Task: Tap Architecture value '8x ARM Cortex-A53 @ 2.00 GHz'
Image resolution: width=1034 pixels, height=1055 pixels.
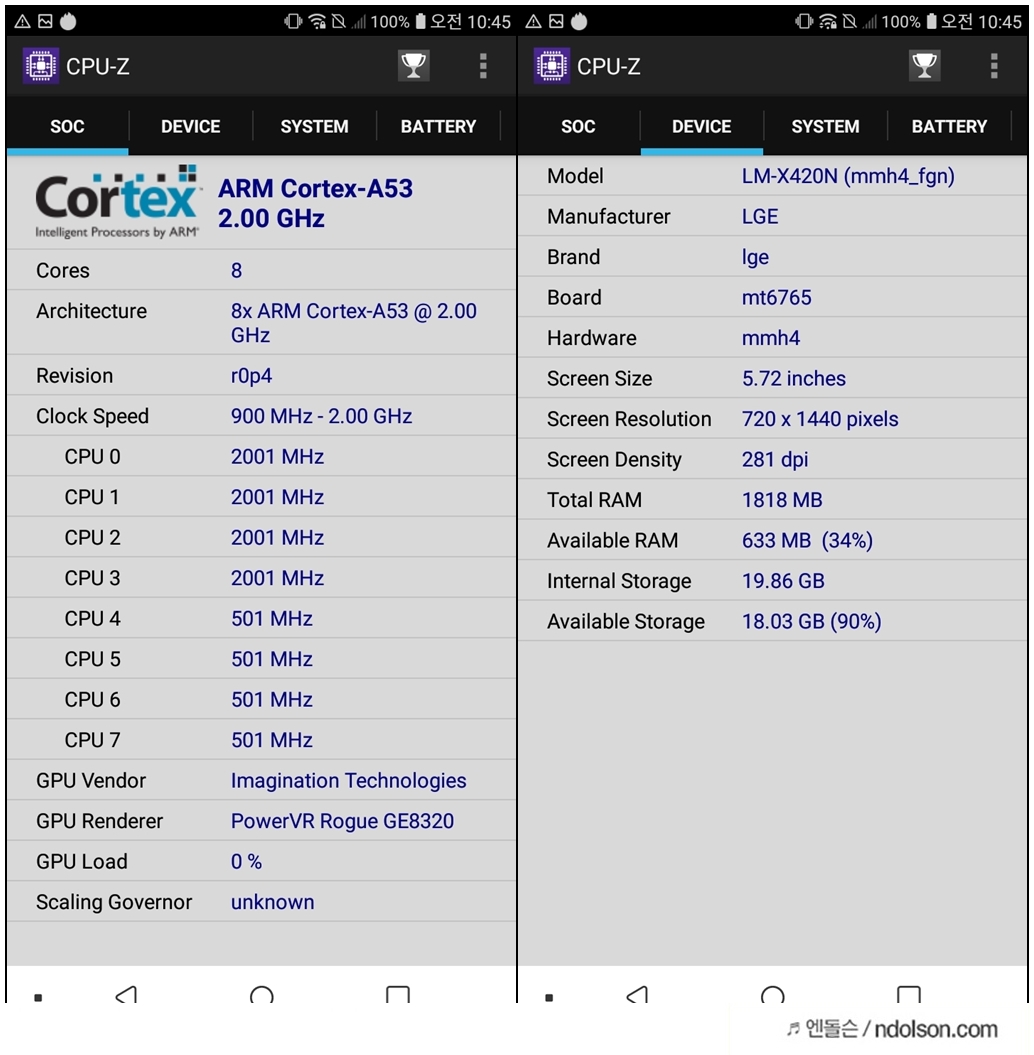Action: coord(354,323)
